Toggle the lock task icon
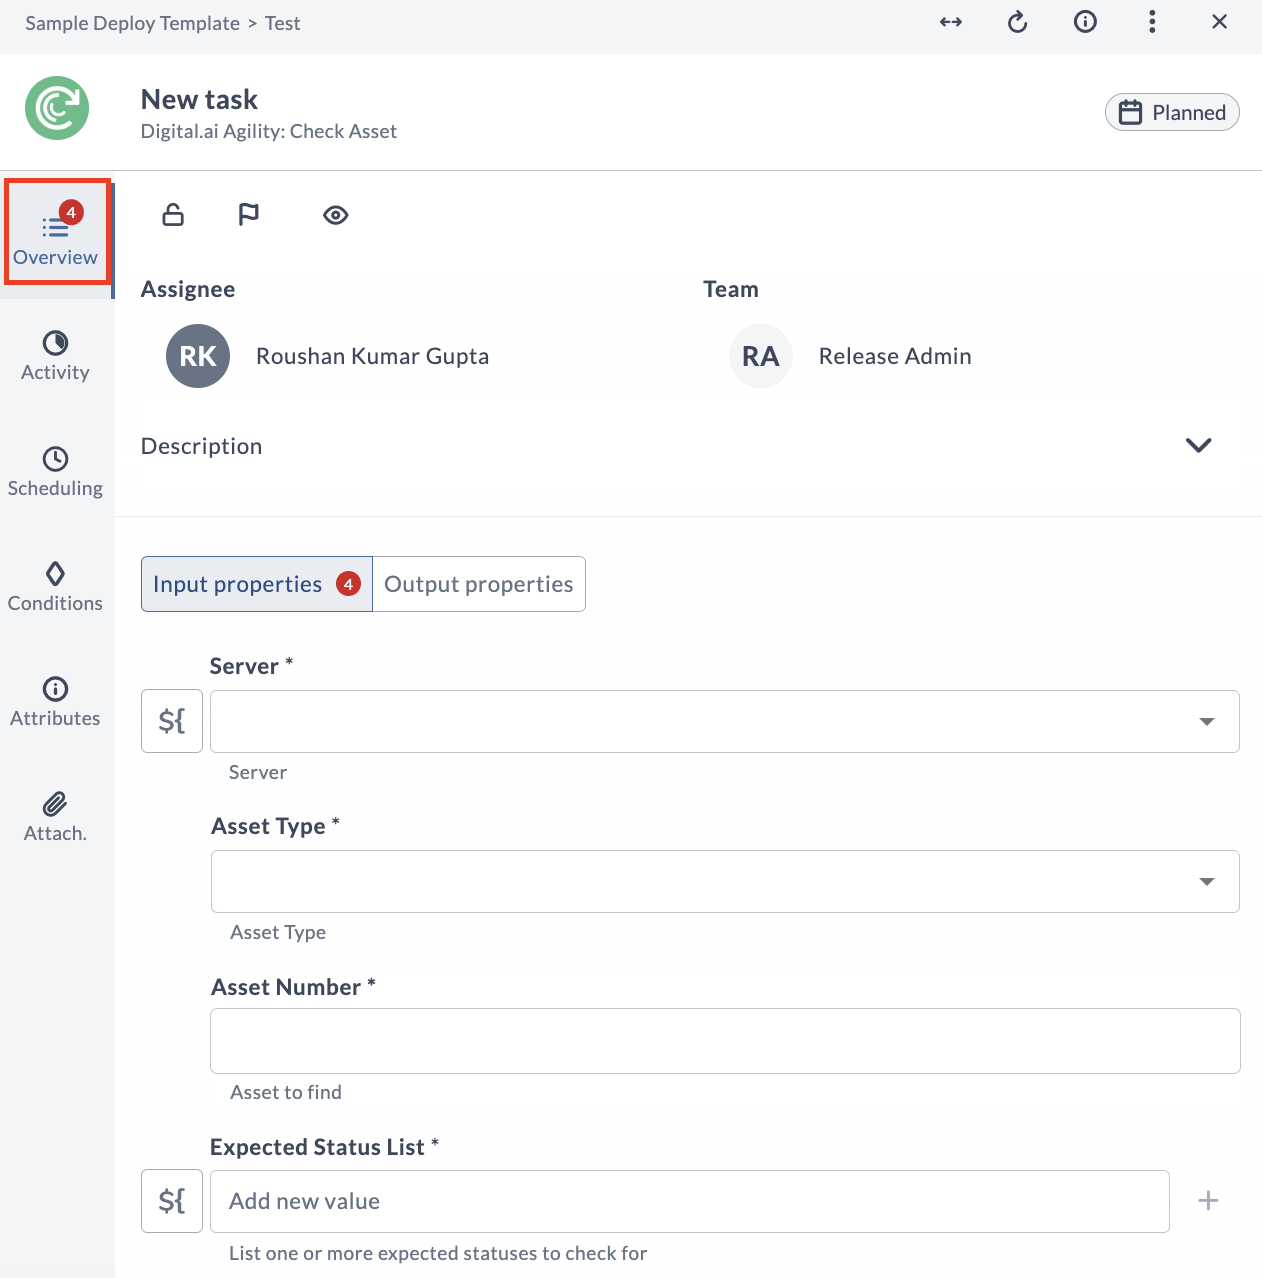Screen dimensions: 1262x1278 [173, 215]
